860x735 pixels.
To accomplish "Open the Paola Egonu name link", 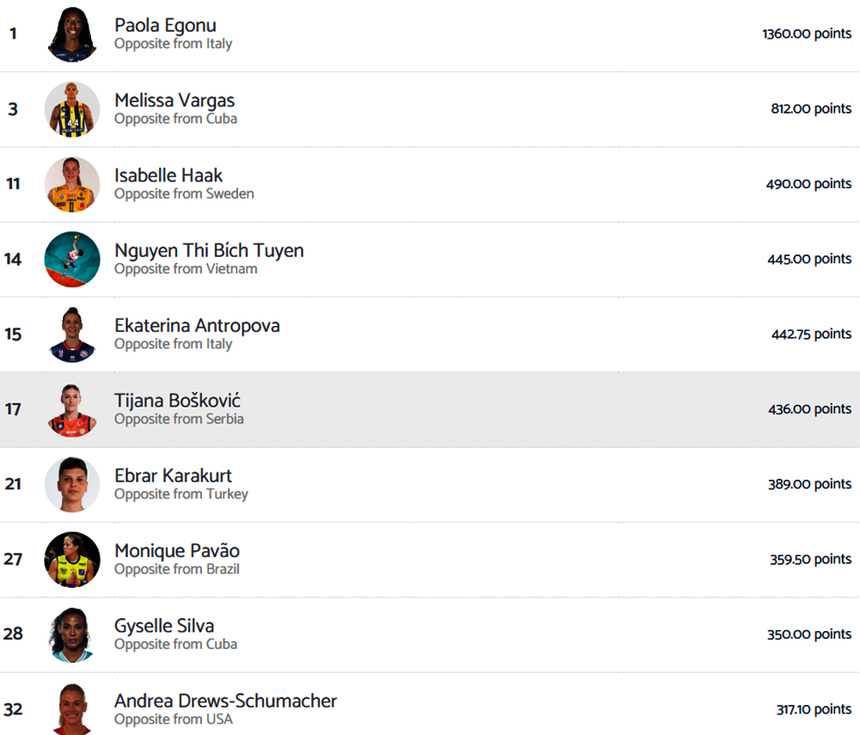I will 165,25.
